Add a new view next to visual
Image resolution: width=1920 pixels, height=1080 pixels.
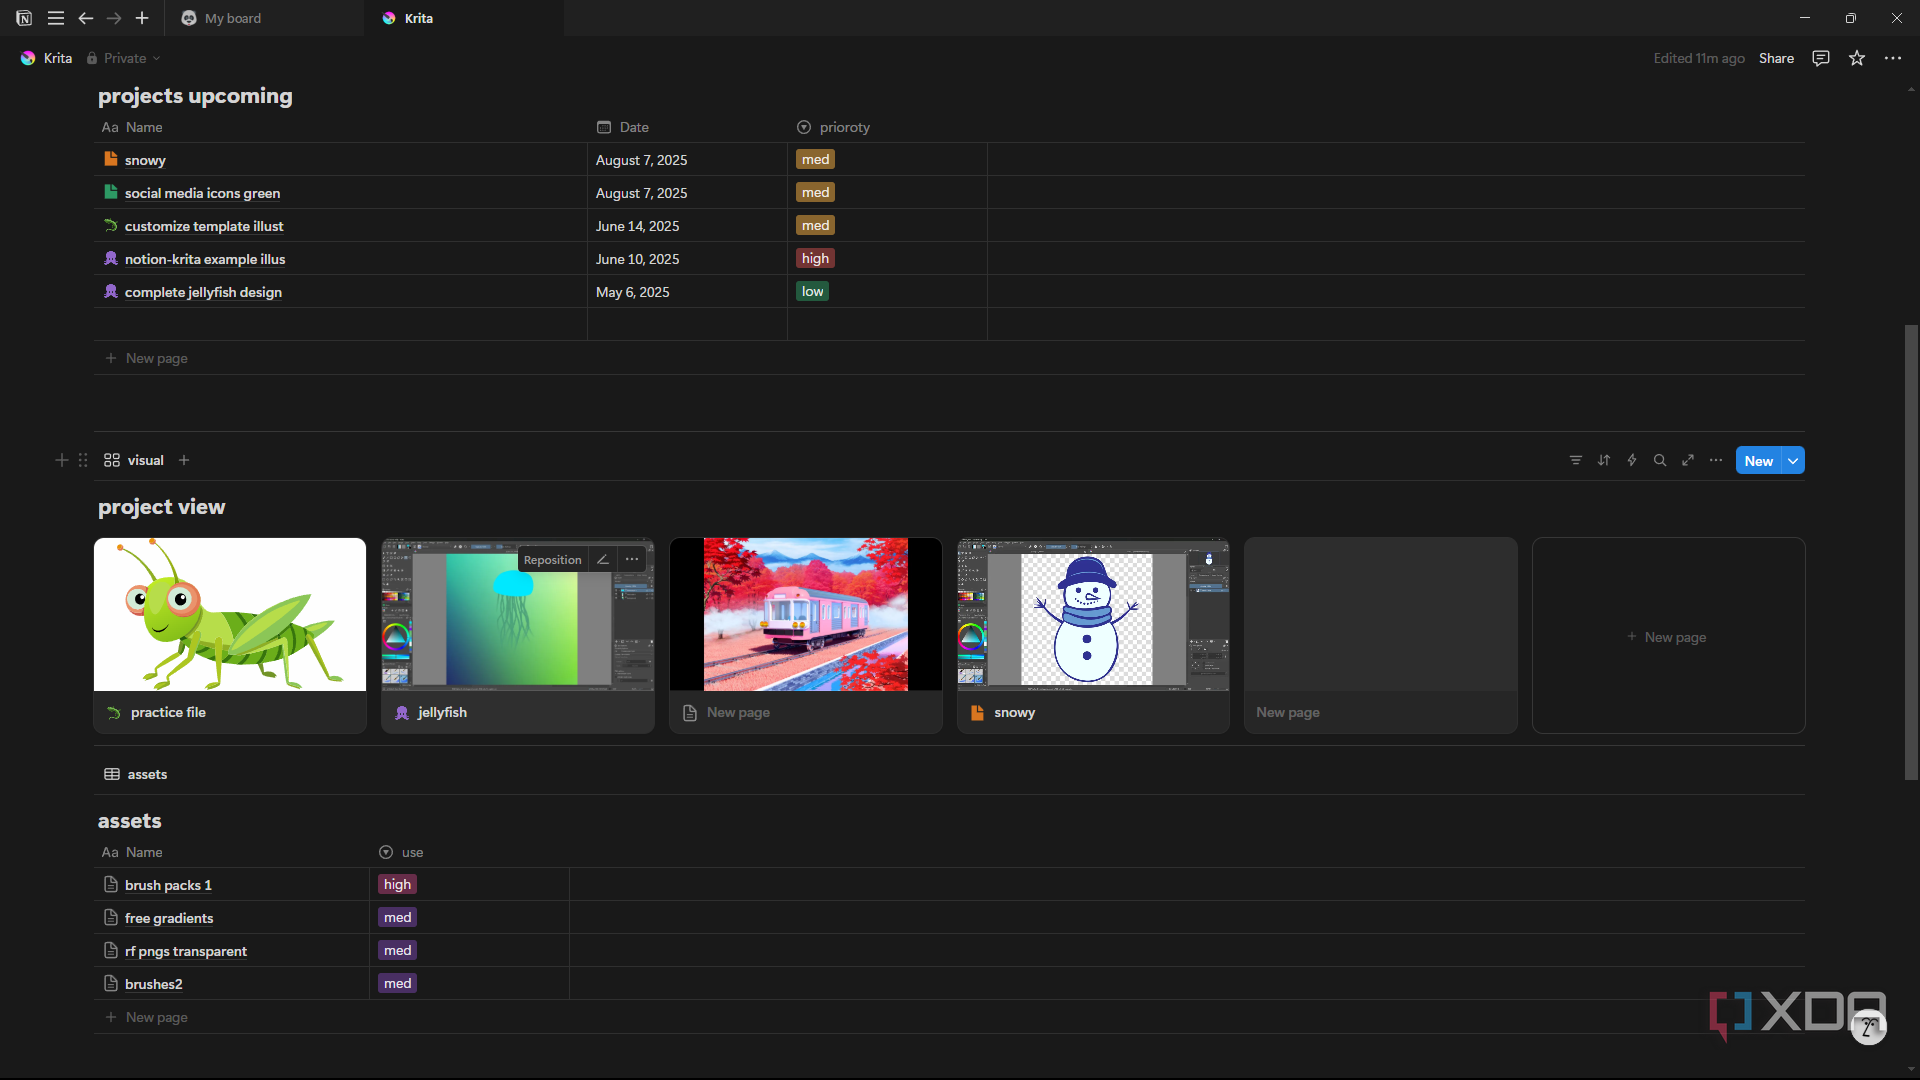pyautogui.click(x=184, y=460)
